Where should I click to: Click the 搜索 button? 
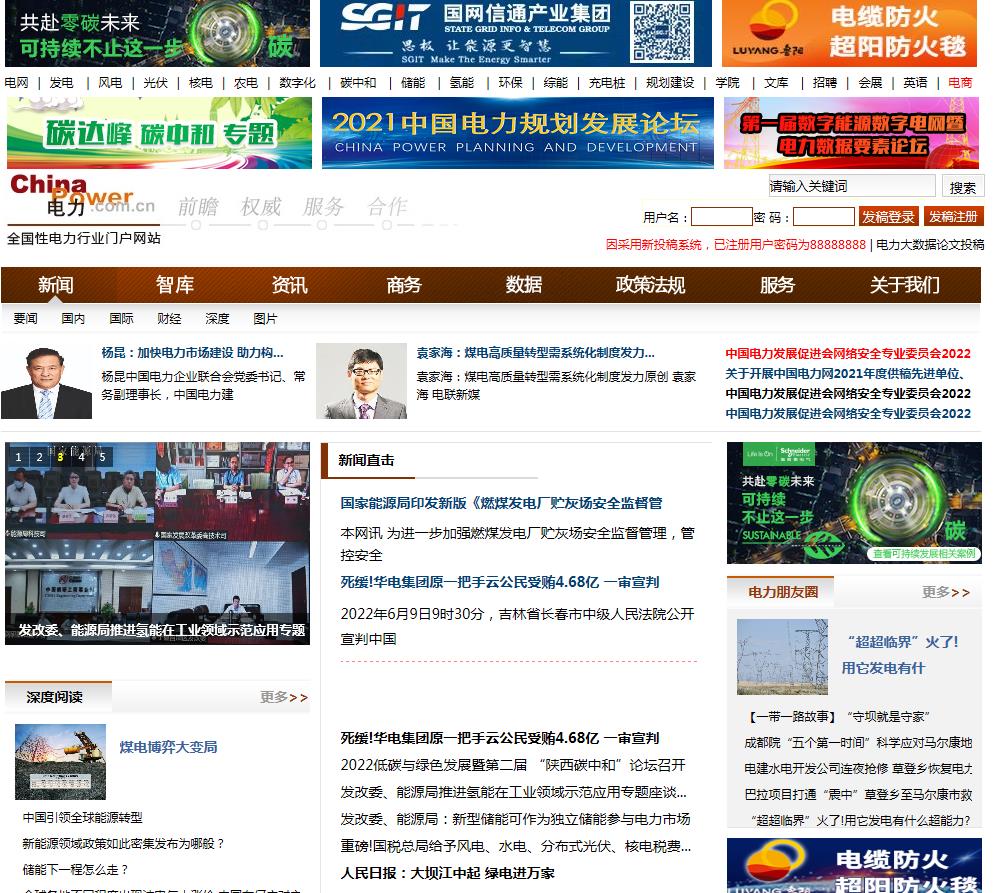(962, 187)
